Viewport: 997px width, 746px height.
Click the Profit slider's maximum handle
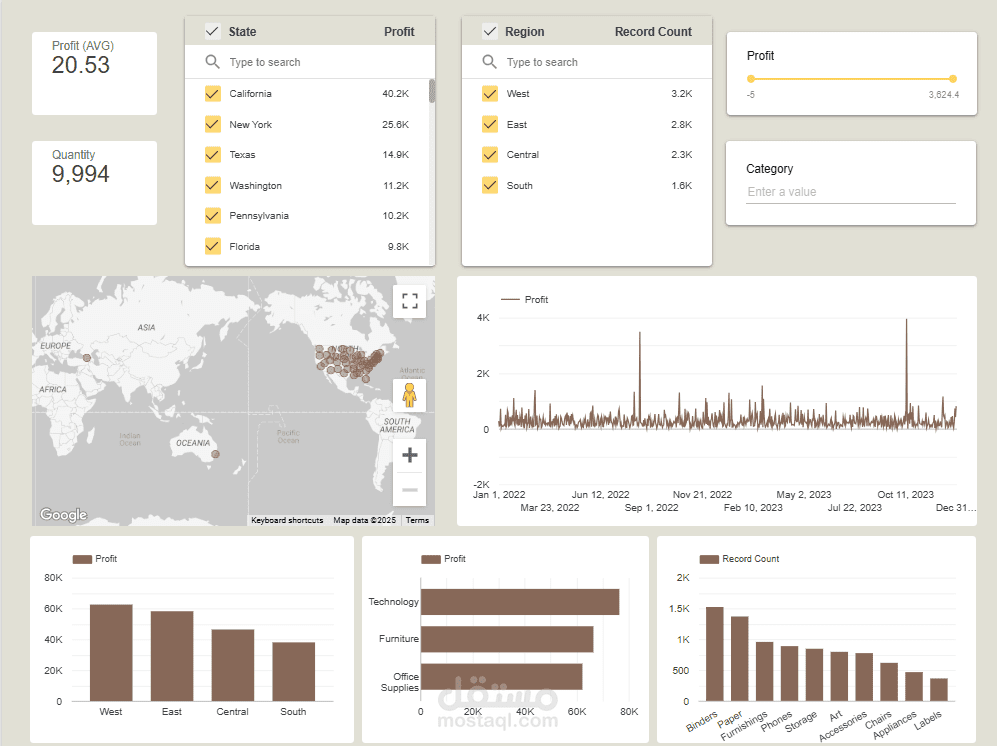click(952, 79)
